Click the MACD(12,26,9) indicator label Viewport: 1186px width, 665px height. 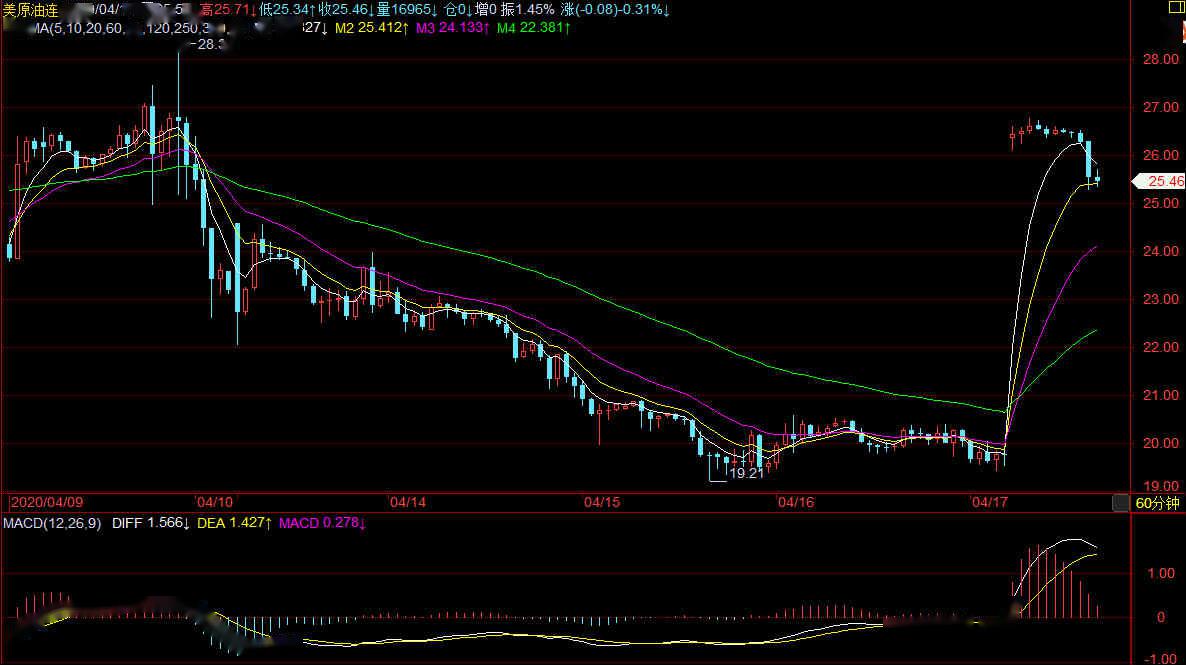[x=52, y=523]
